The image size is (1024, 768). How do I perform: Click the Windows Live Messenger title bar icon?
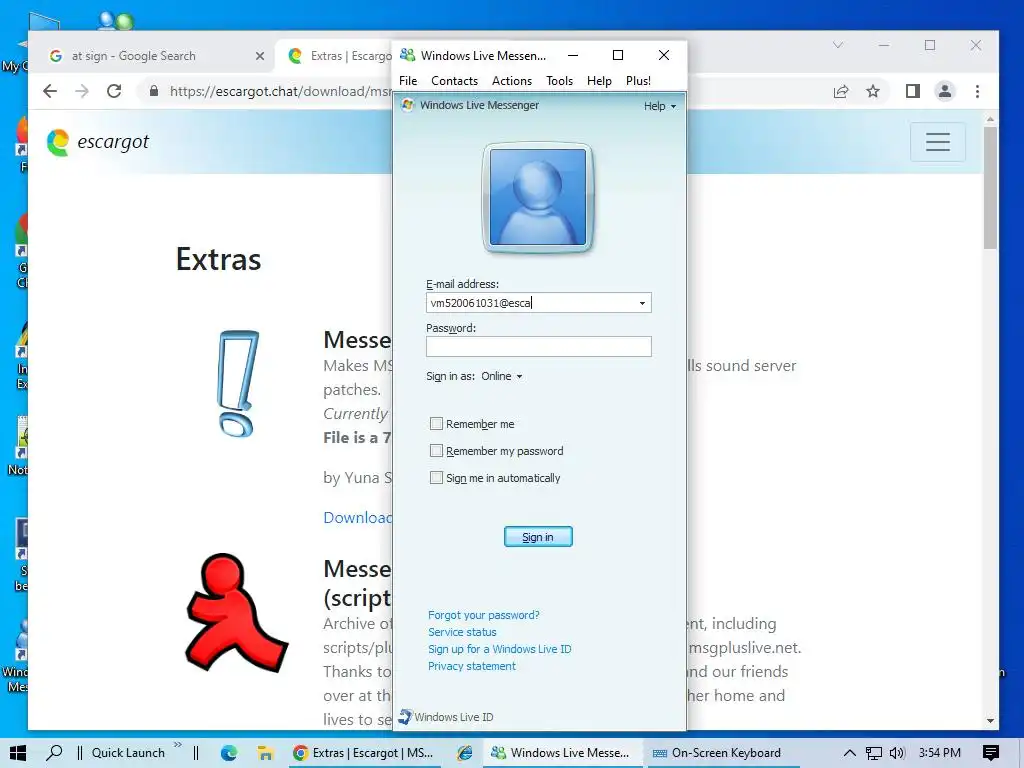[x=408, y=55]
